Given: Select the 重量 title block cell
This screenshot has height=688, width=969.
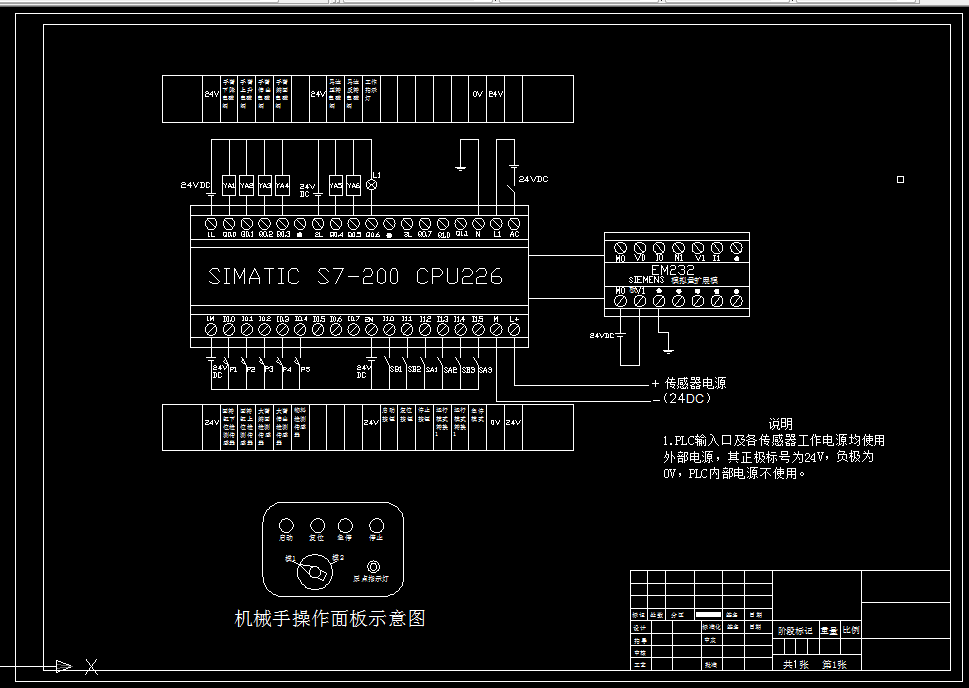Looking at the screenshot, I should [829, 631].
